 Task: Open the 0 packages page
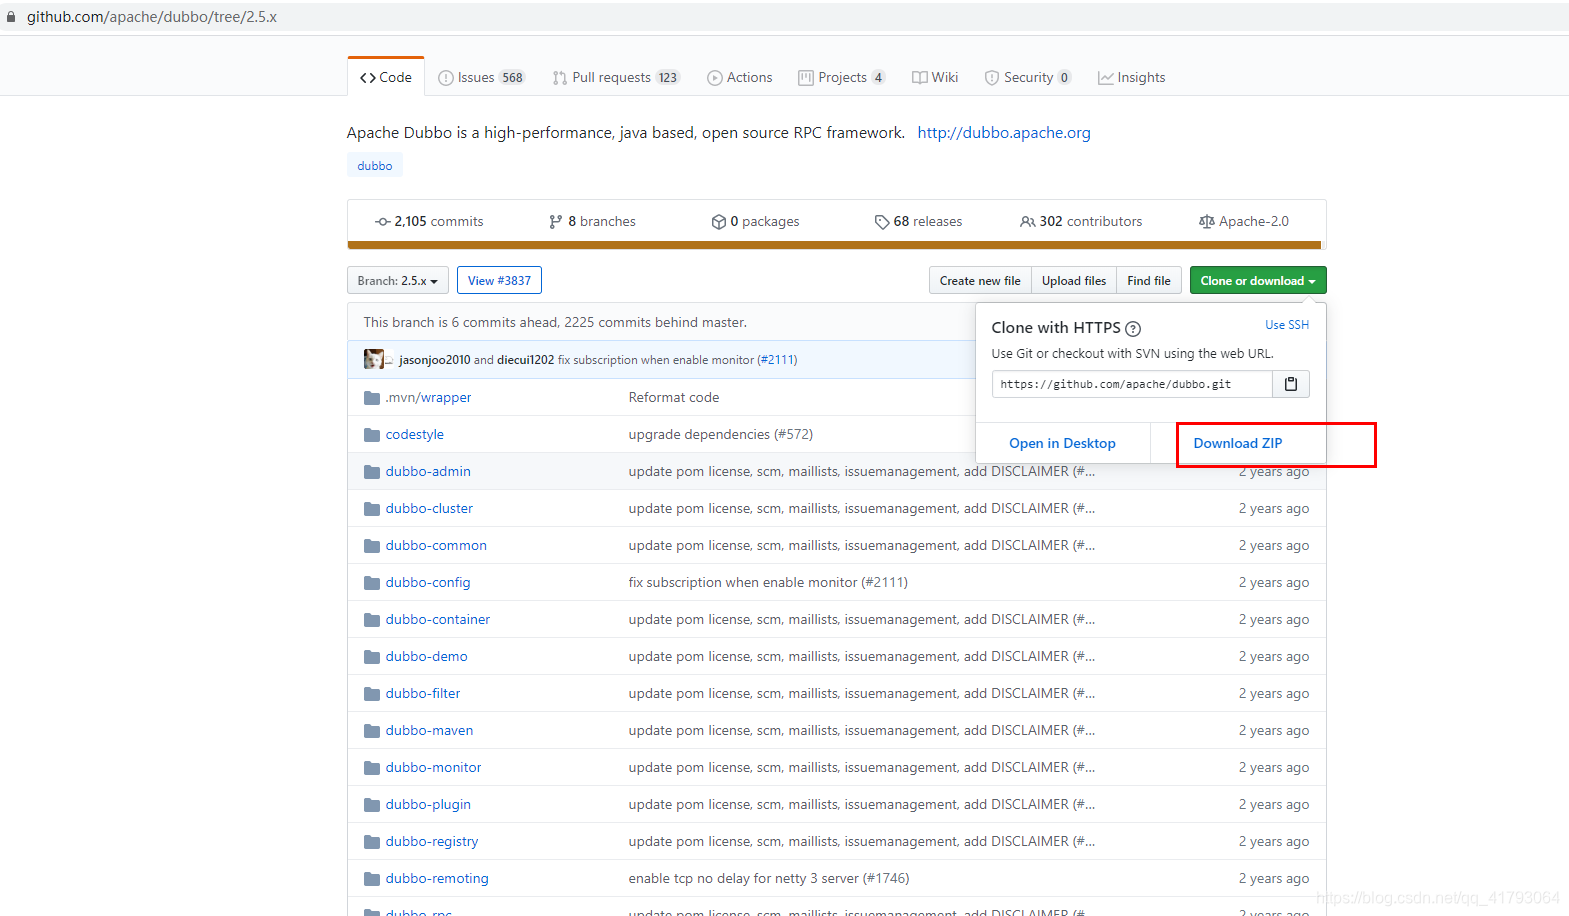(x=755, y=221)
